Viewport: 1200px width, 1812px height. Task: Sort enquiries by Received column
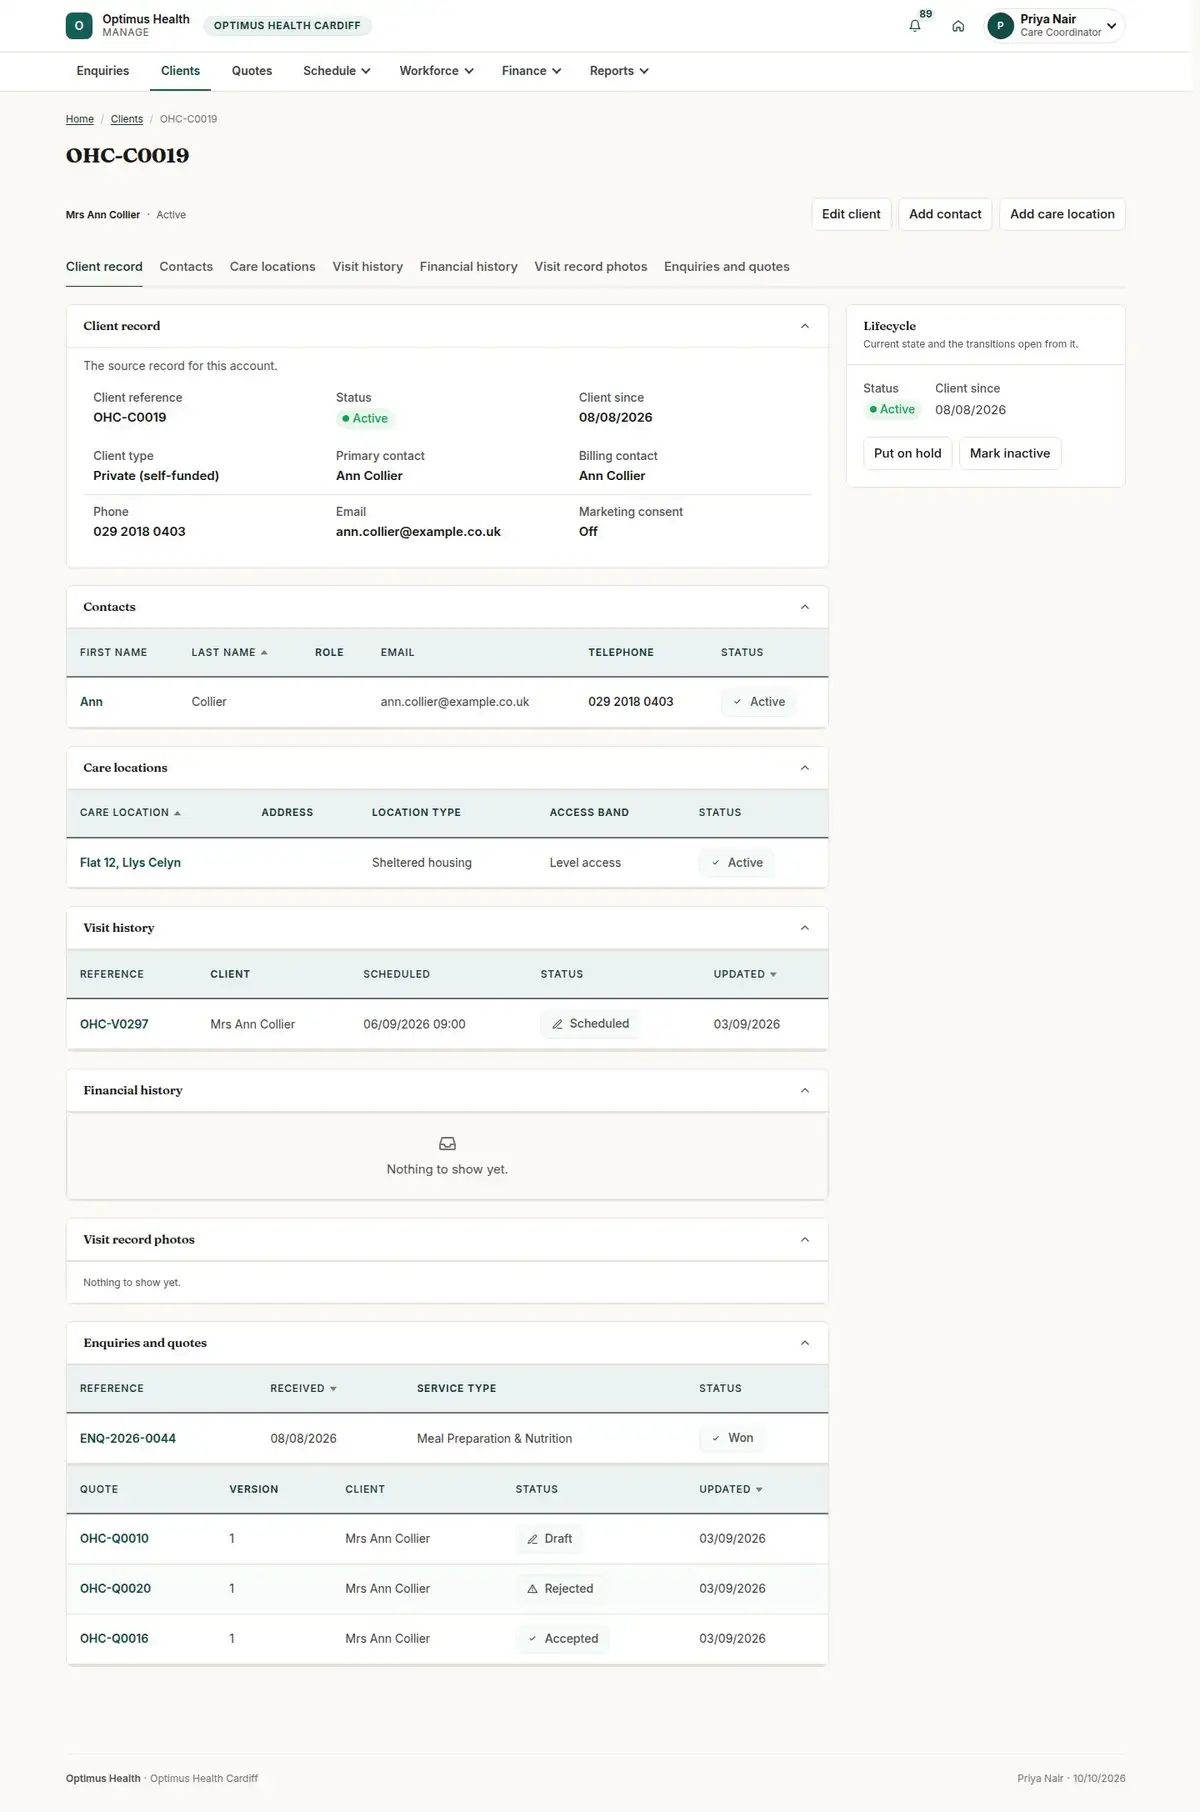point(303,1389)
